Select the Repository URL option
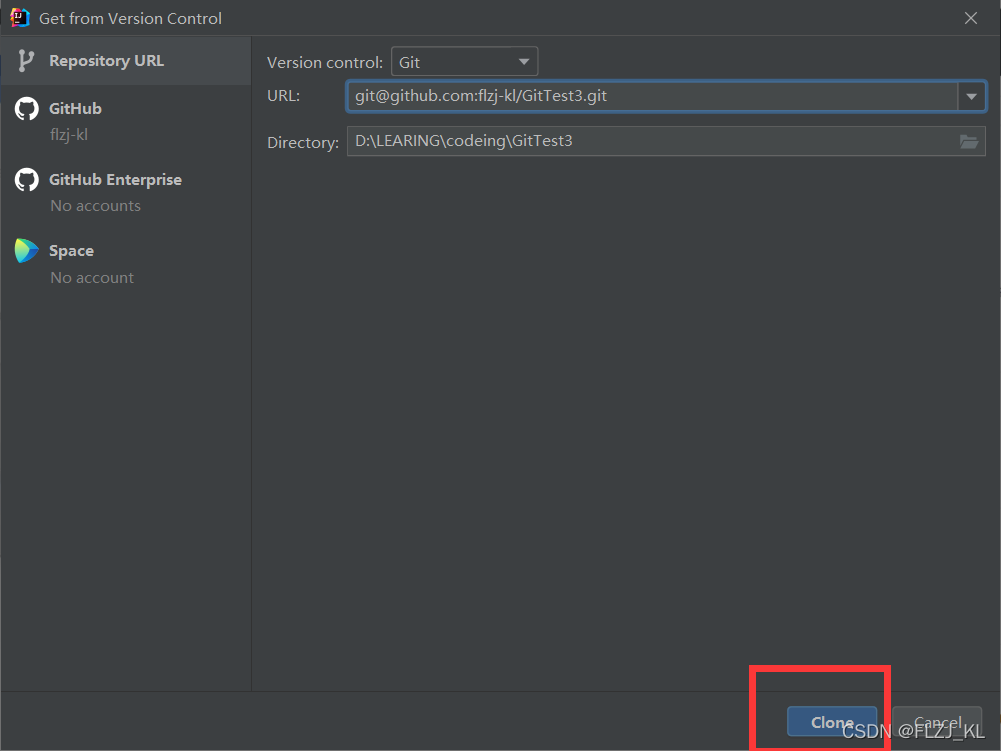Image resolution: width=1001 pixels, height=751 pixels. (x=126, y=61)
